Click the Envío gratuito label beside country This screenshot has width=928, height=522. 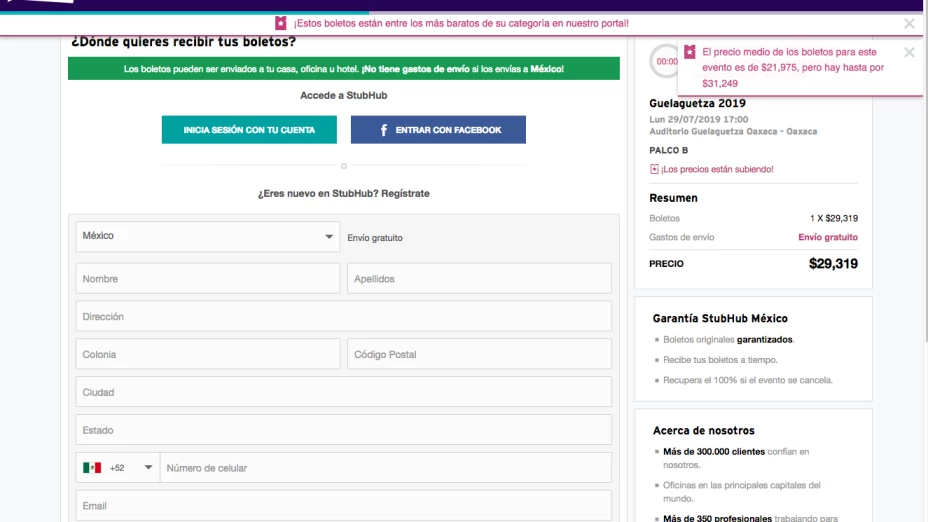pyautogui.click(x=375, y=238)
